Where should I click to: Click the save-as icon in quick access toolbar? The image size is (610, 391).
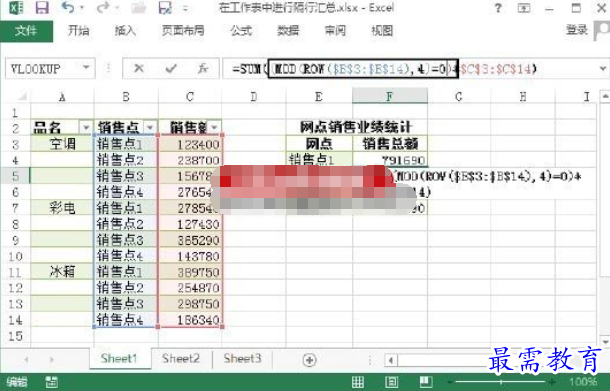[x=165, y=7]
